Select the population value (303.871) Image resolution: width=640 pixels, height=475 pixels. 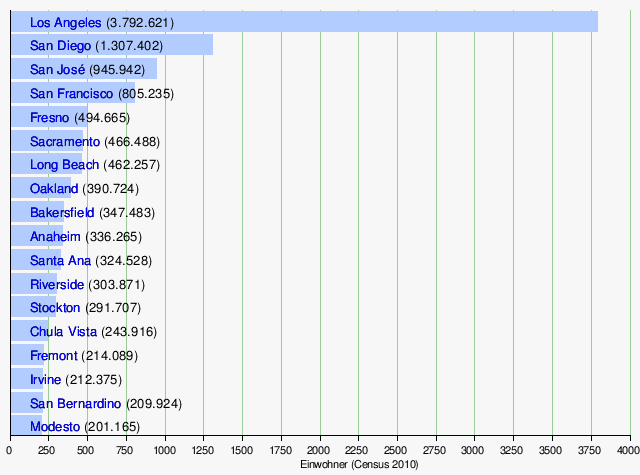point(117,284)
